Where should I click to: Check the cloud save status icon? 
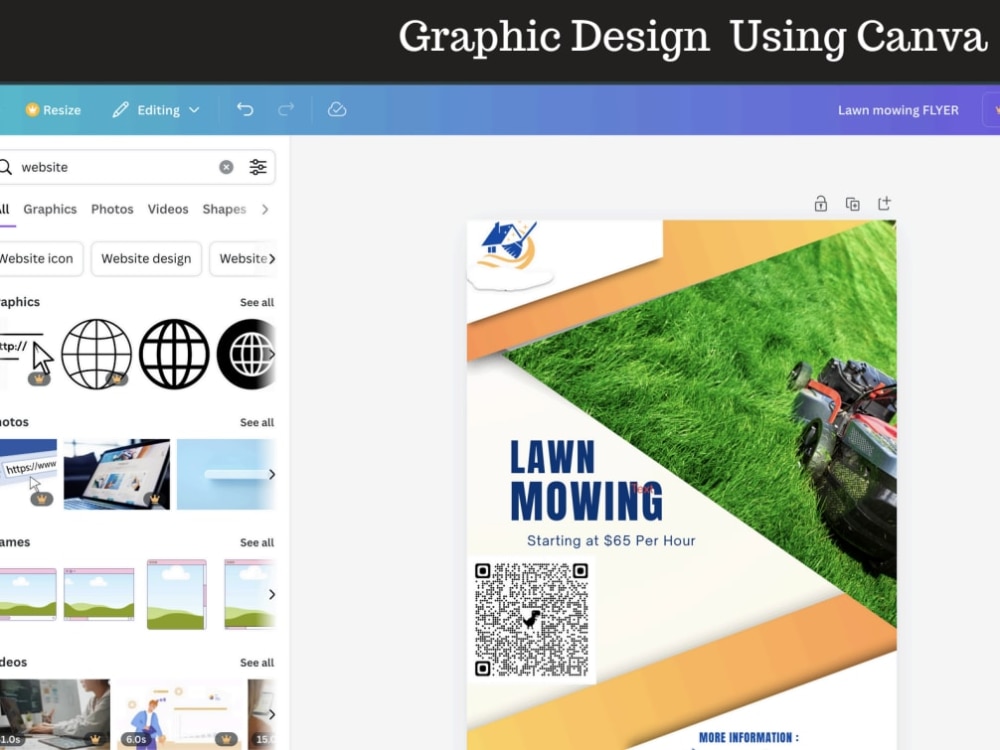(x=337, y=110)
